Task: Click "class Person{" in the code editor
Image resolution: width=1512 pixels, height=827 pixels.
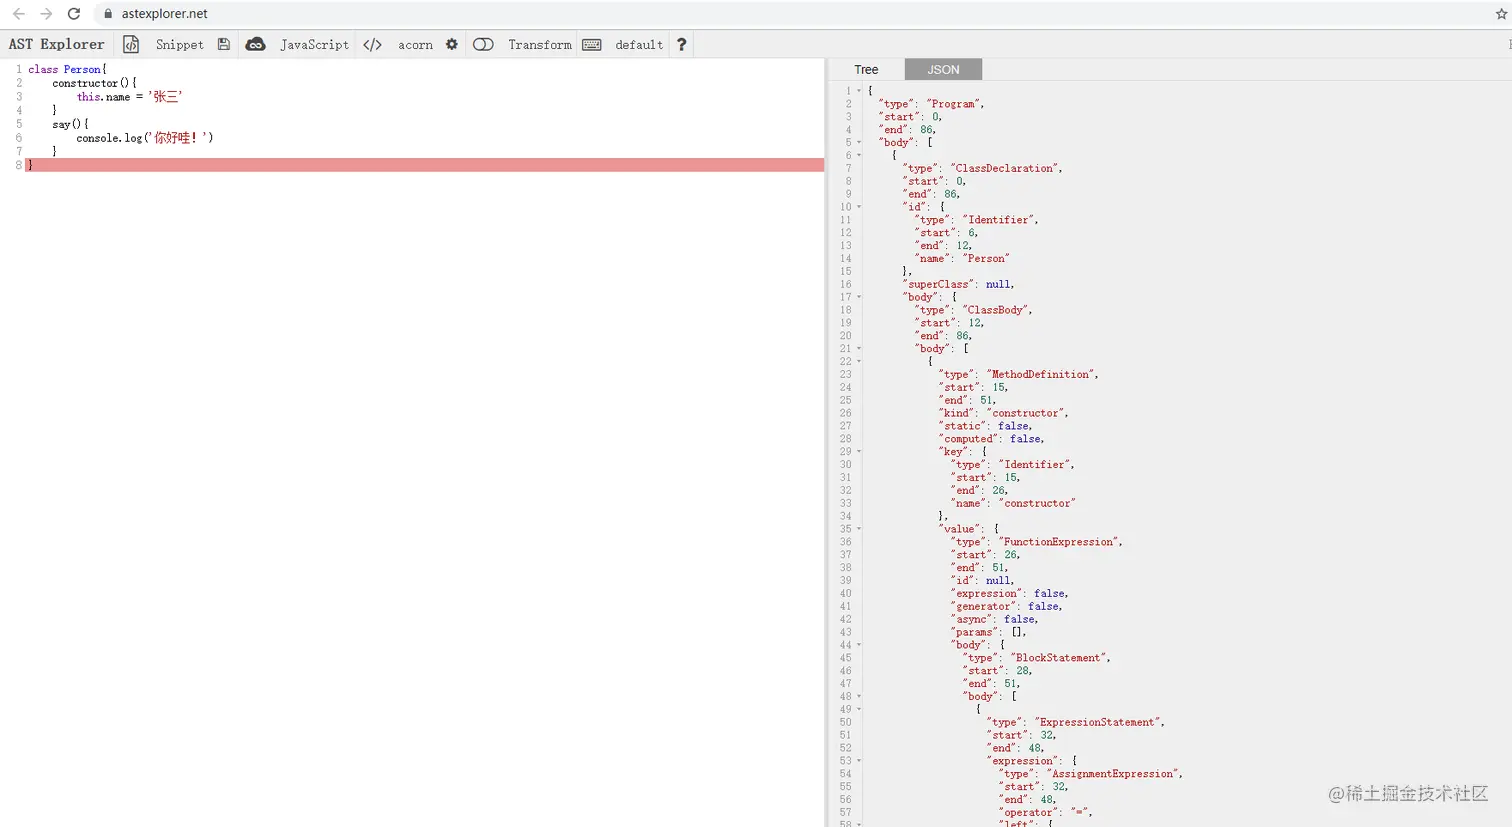Action: point(67,70)
